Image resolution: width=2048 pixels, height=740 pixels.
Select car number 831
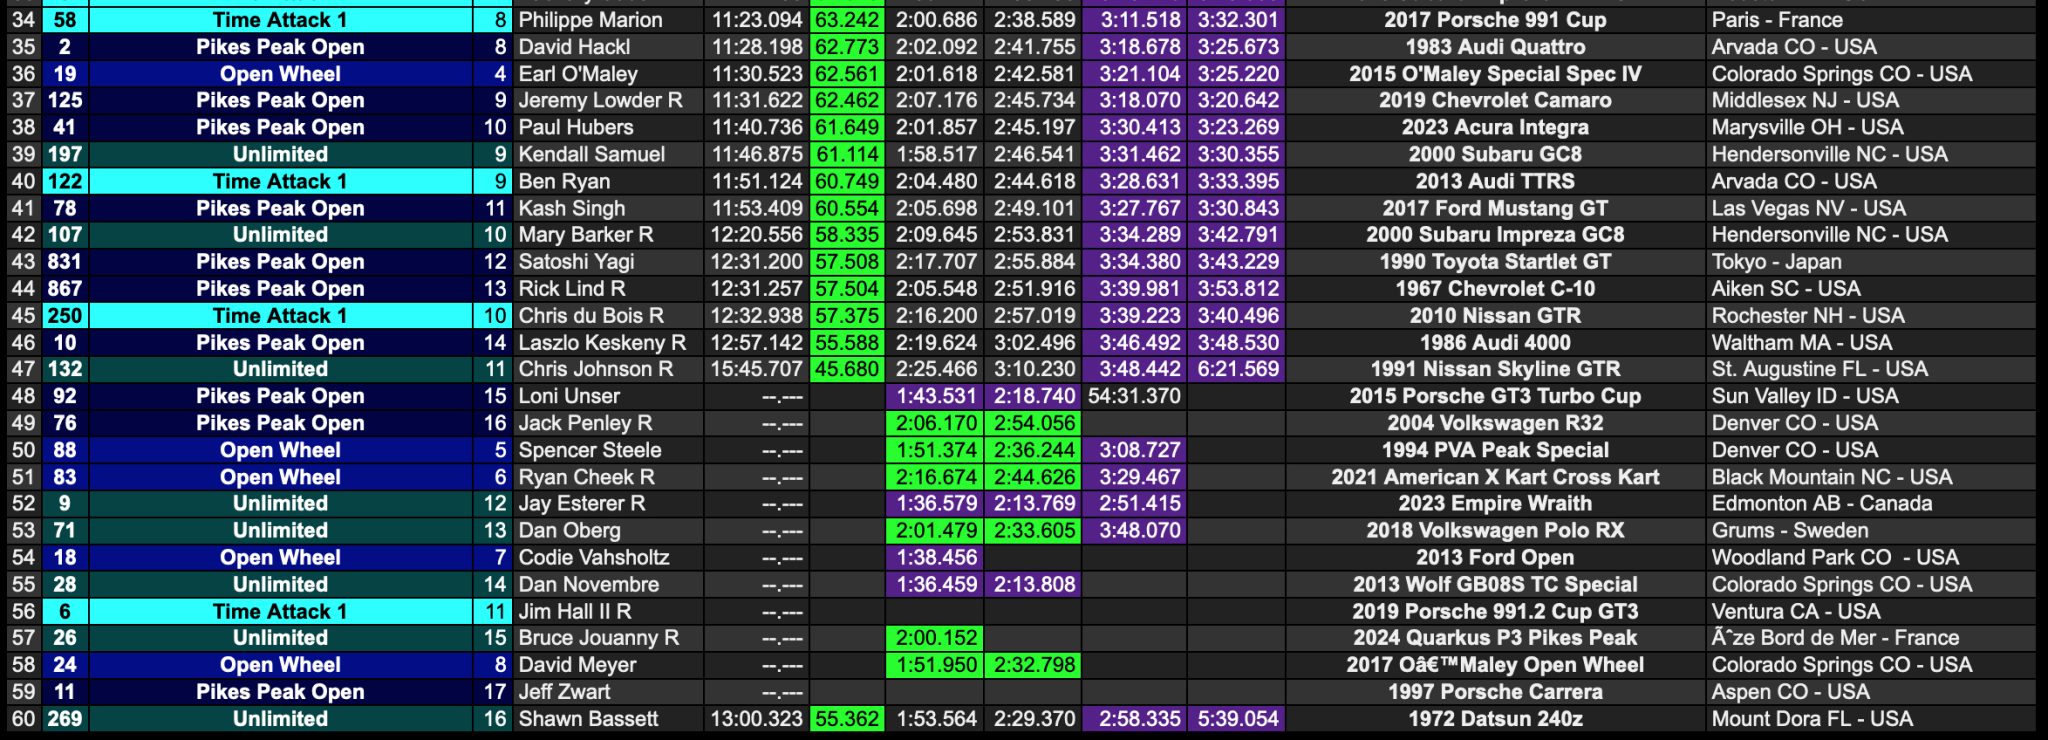click(65, 261)
